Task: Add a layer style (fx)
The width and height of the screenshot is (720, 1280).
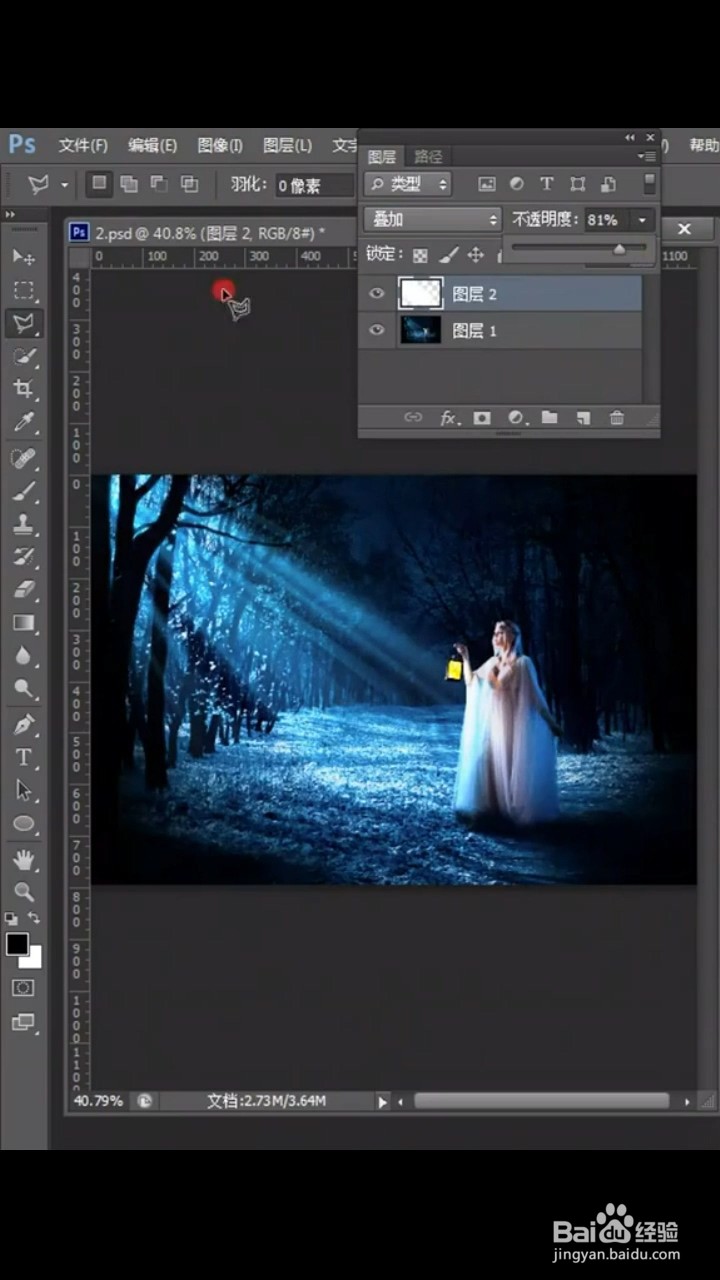Action: pyautogui.click(x=450, y=418)
